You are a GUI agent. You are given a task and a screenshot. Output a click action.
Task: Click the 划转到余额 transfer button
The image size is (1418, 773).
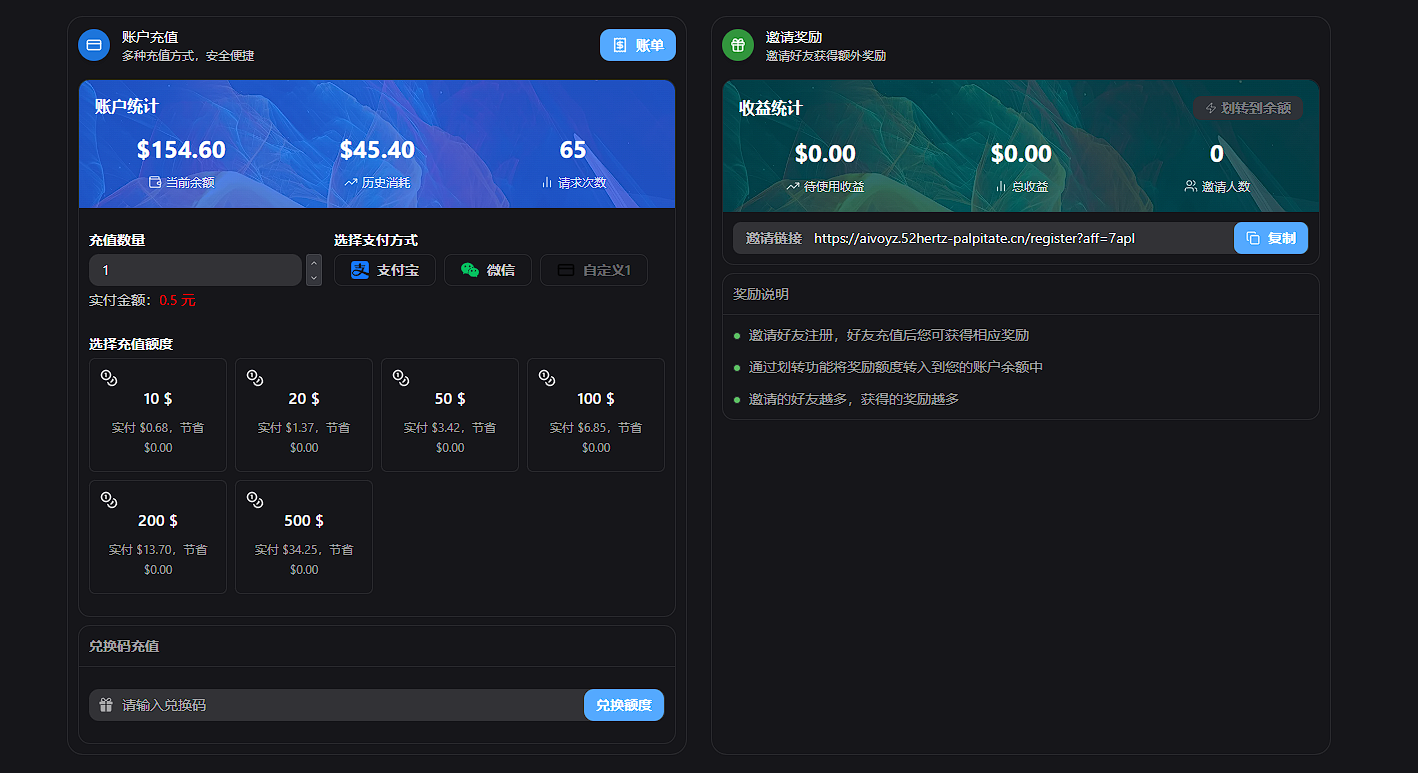pyautogui.click(x=1248, y=108)
